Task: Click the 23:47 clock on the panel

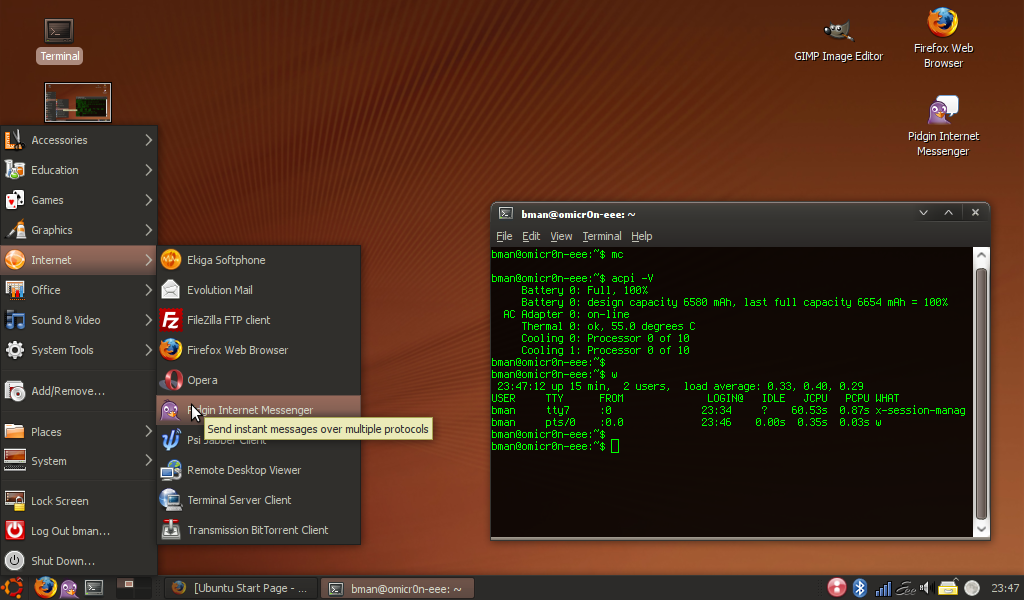Action: point(1004,588)
